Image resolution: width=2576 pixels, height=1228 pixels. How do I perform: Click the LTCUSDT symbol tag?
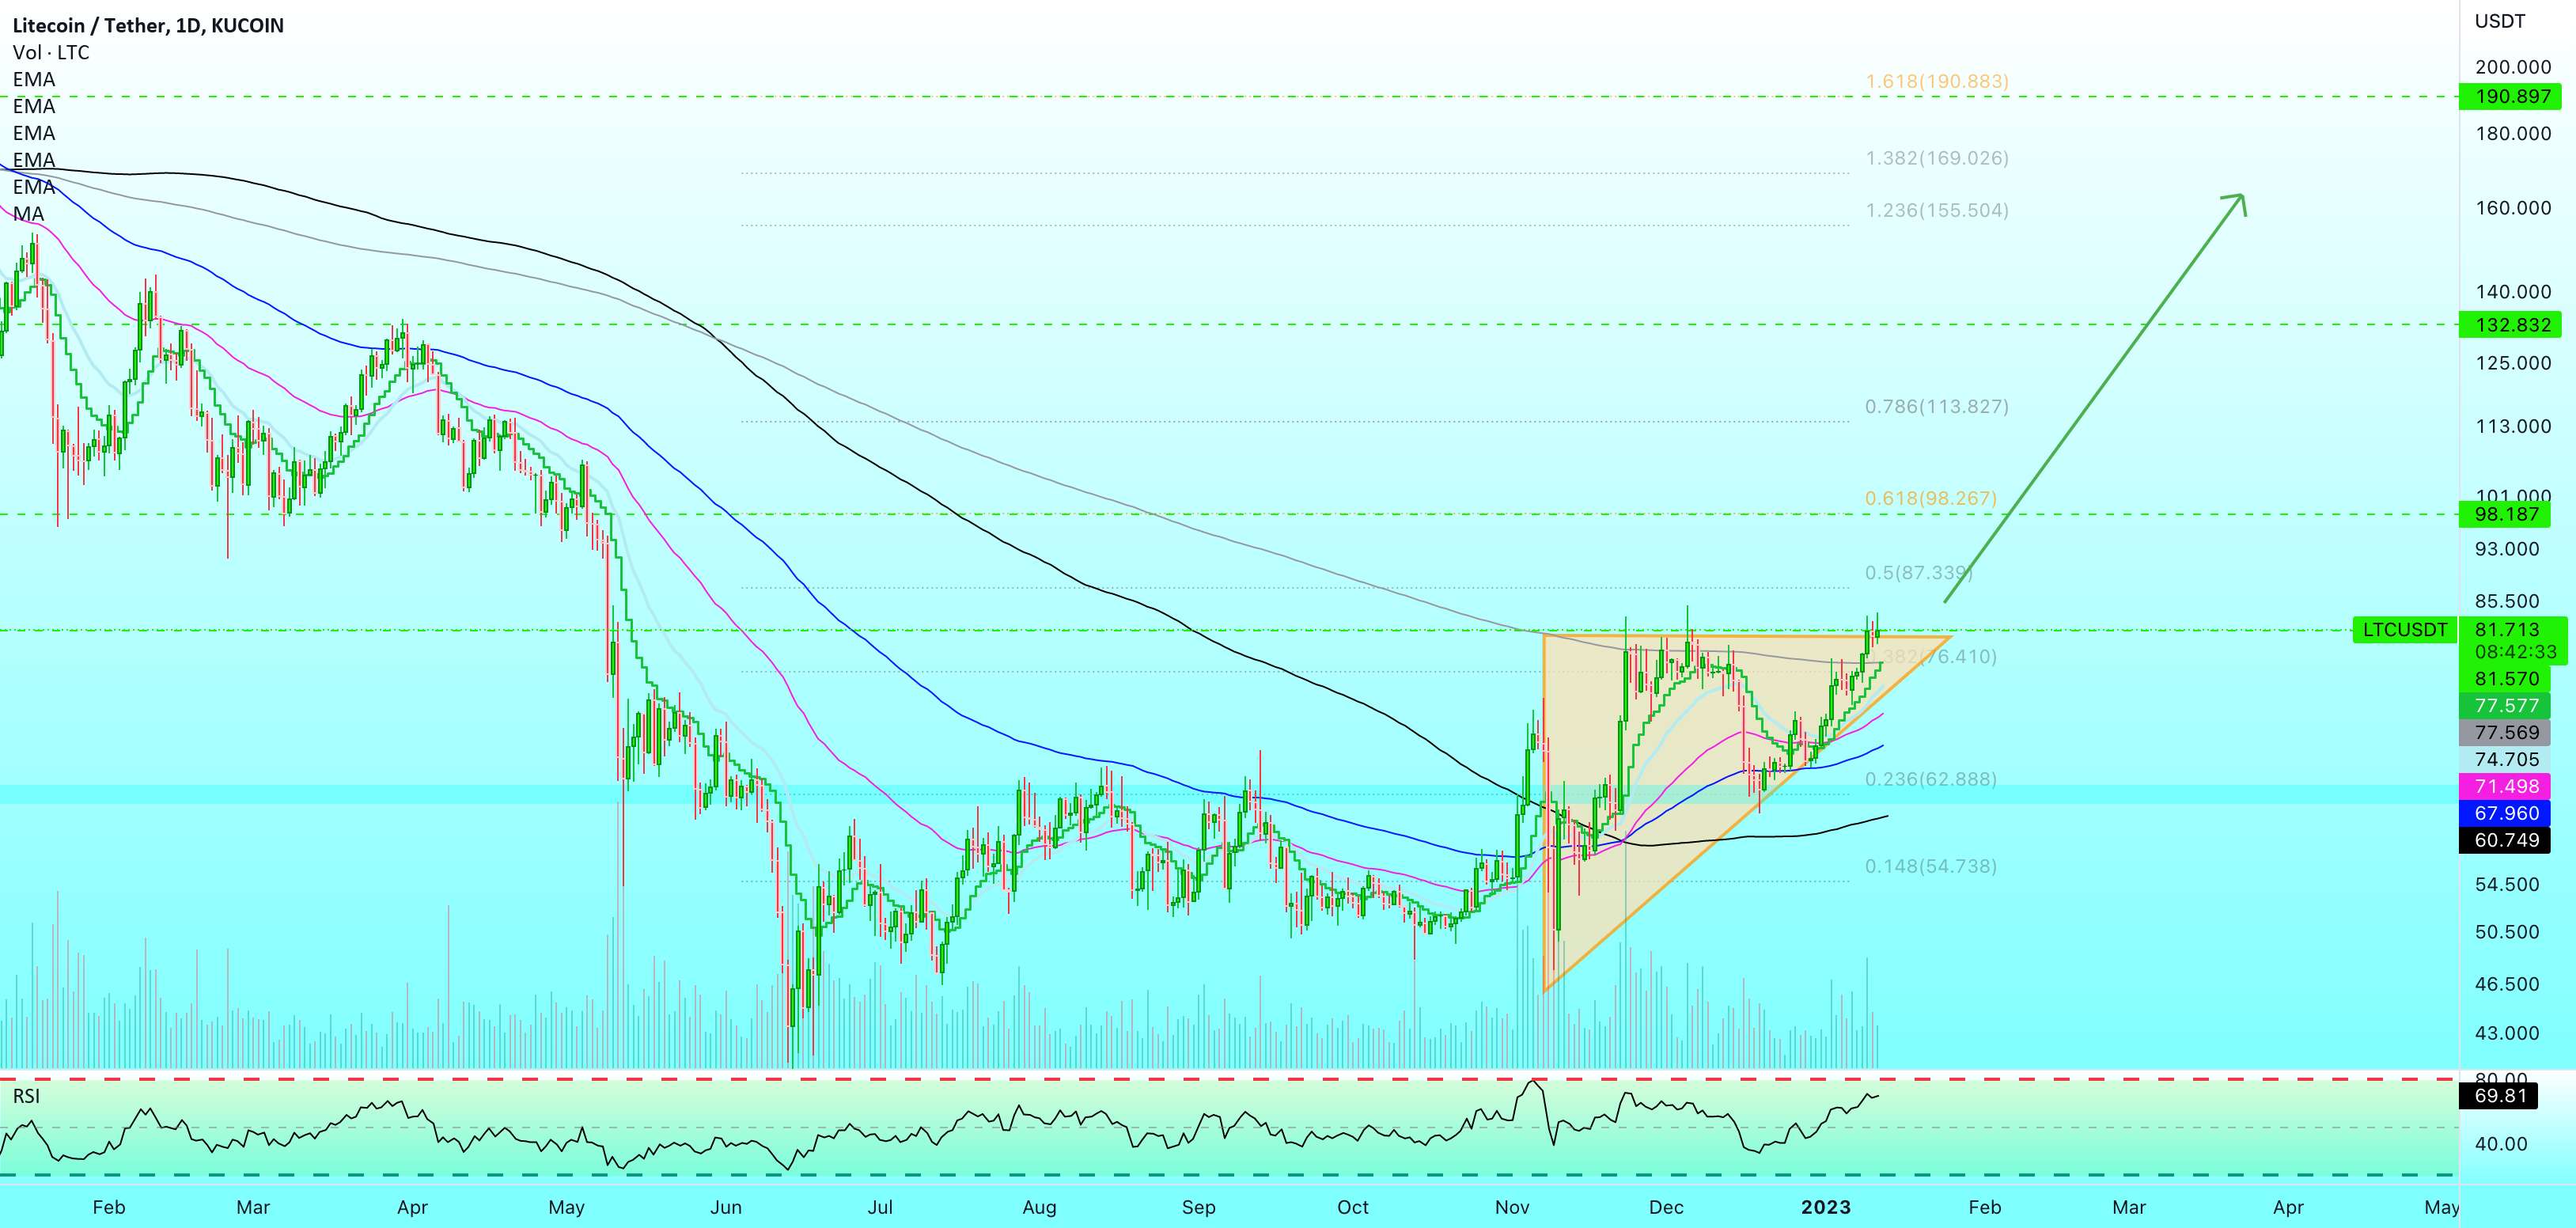coord(2404,630)
